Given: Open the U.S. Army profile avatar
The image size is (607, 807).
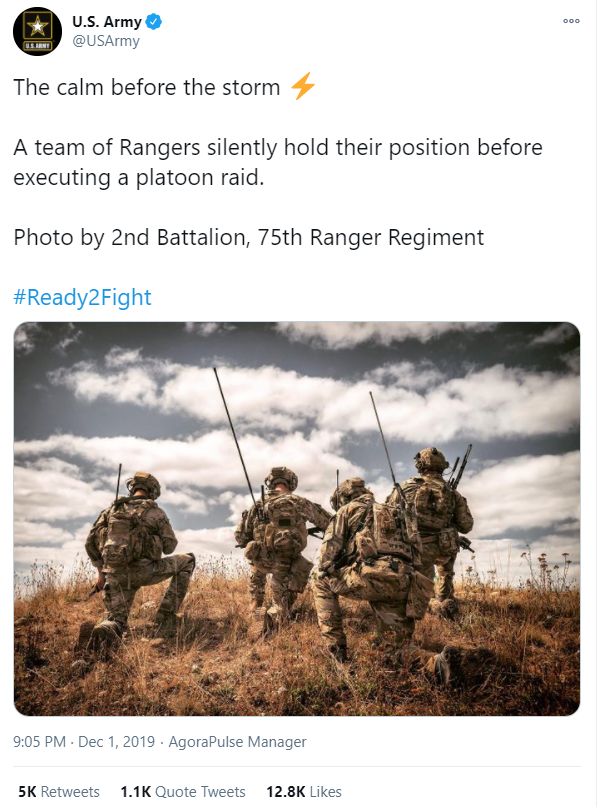Looking at the screenshot, I should 37,31.
